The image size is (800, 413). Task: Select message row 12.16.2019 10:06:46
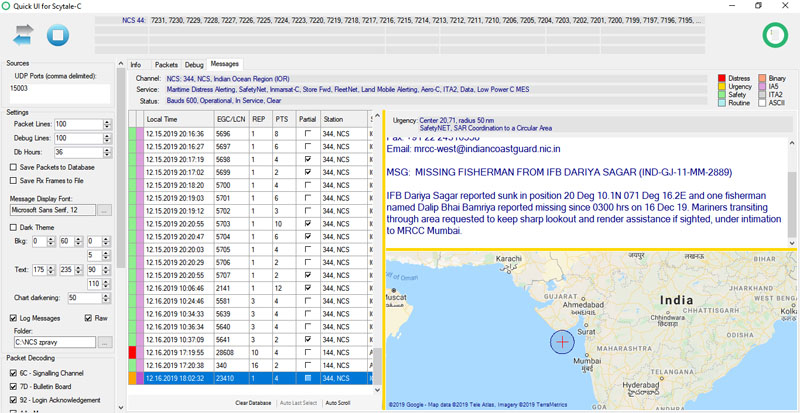tap(251, 288)
